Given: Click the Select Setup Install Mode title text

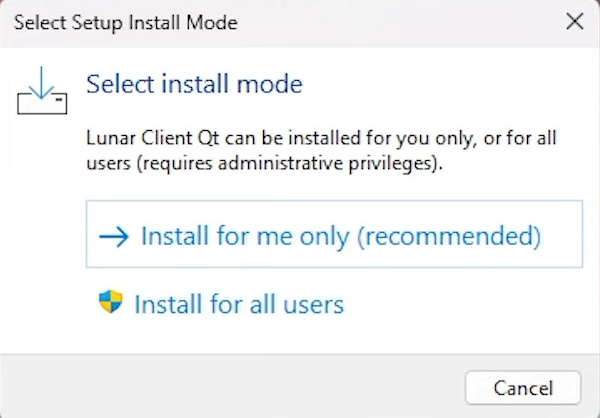Looking at the screenshot, I should point(126,23).
